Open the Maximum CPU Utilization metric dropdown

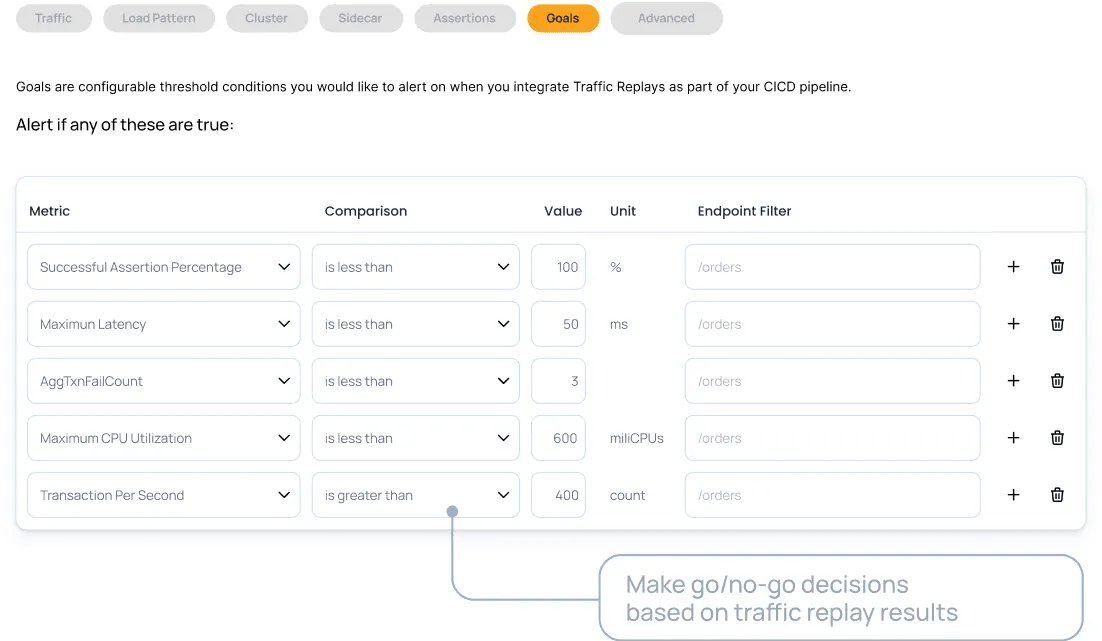click(163, 438)
